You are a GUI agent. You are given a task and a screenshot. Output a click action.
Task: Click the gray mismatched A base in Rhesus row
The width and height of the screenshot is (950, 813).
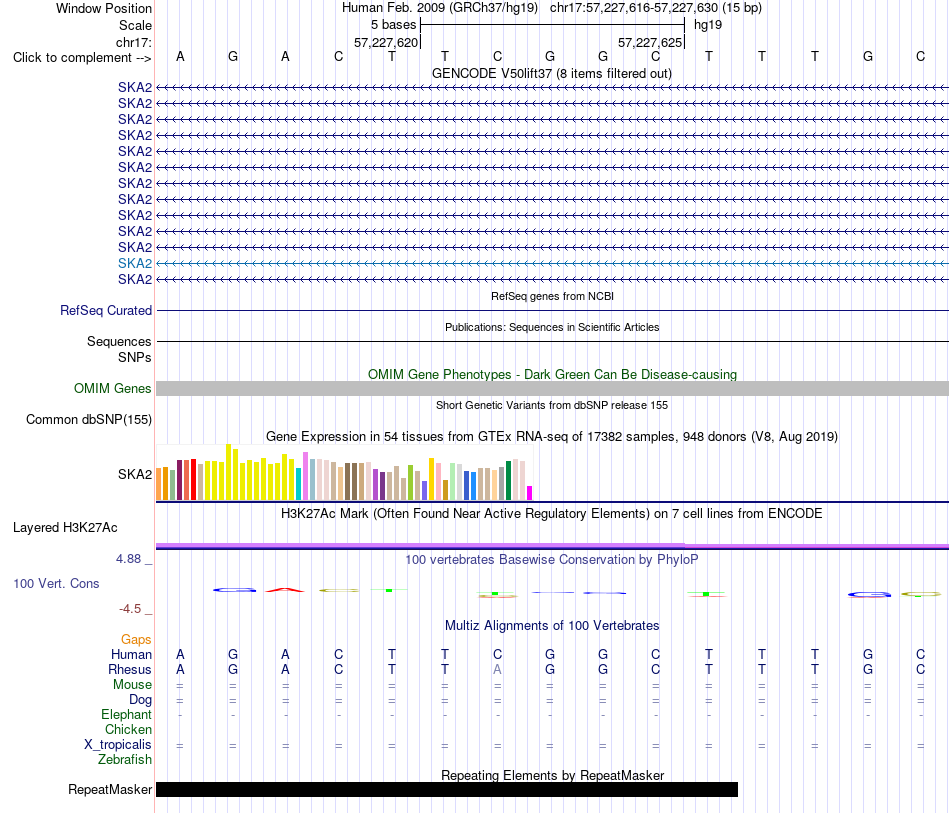pyautogui.click(x=497, y=669)
